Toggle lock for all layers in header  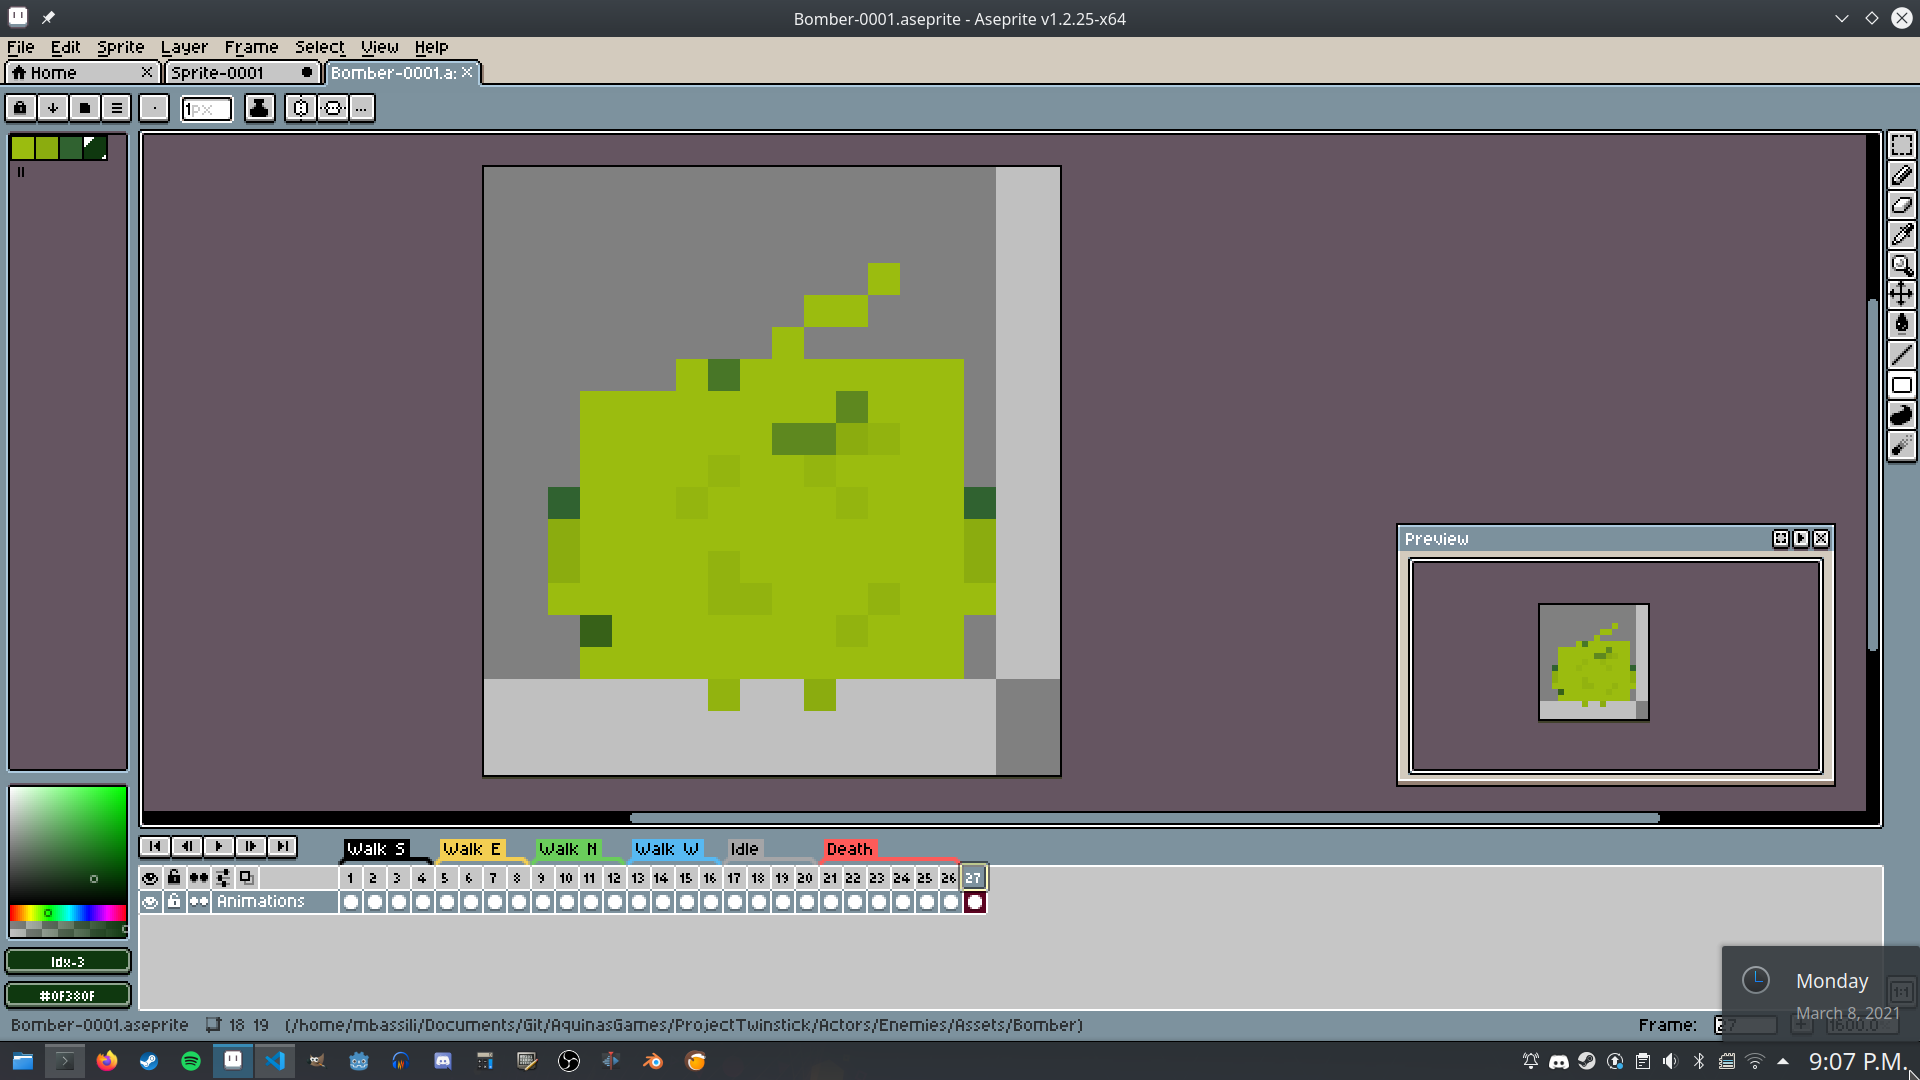coord(174,878)
